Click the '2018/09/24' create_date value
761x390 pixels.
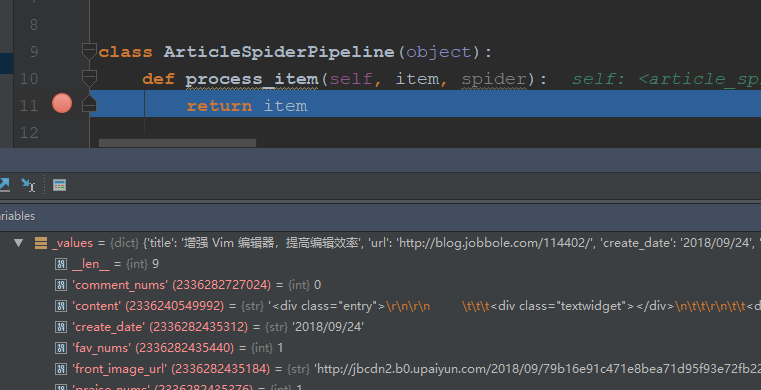[328, 327]
